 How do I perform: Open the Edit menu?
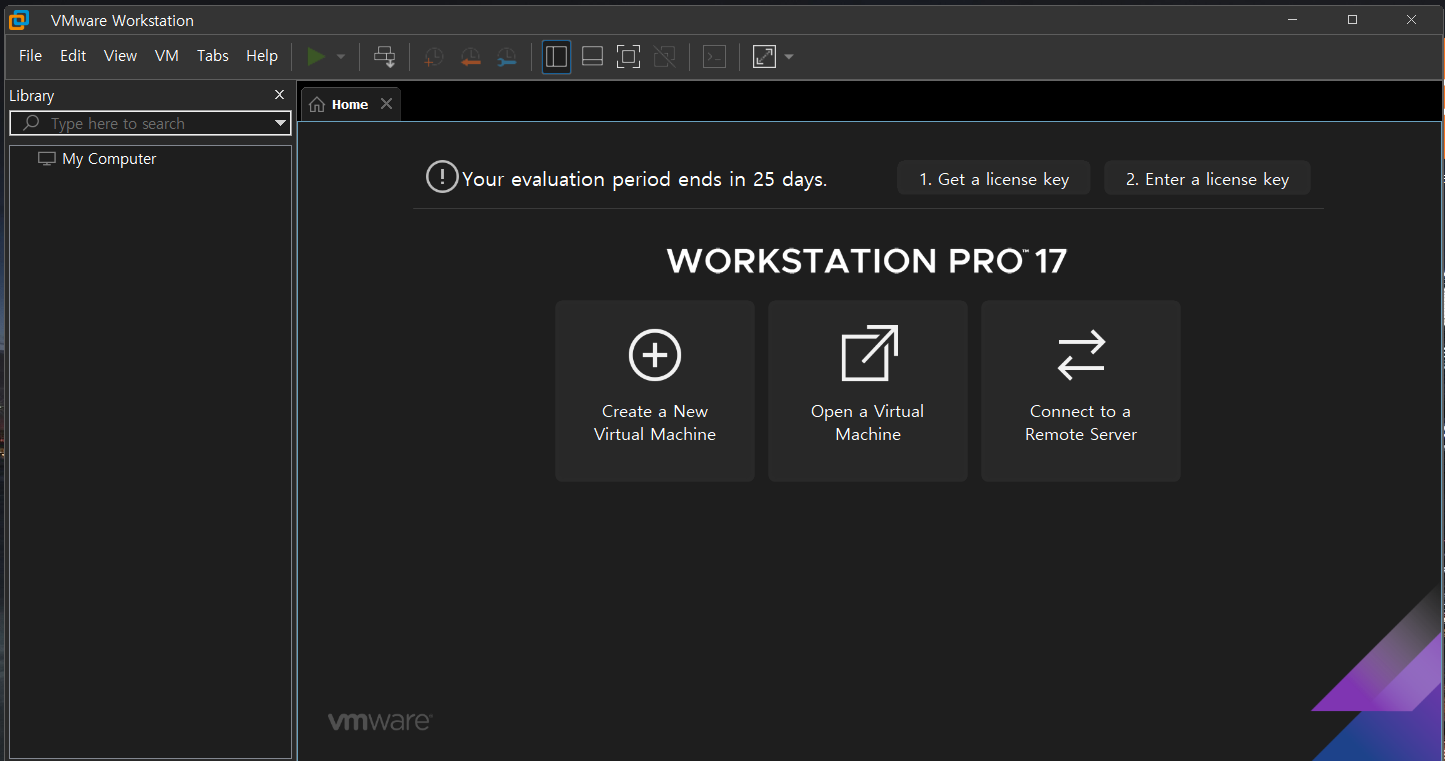coord(73,56)
